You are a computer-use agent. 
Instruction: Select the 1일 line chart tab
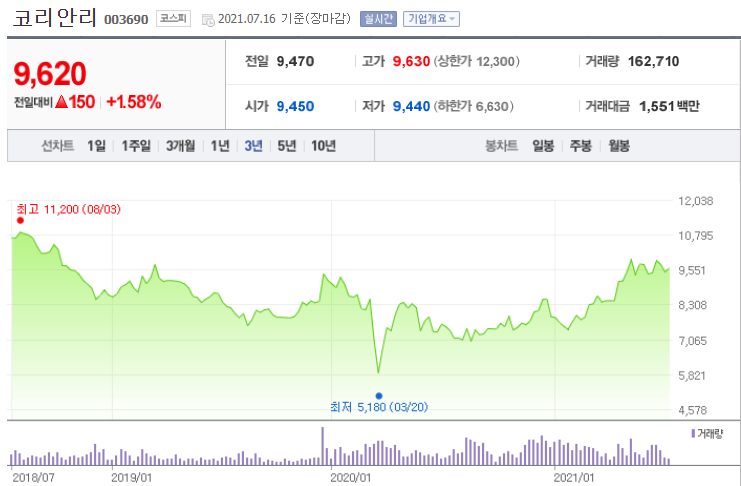click(x=96, y=146)
